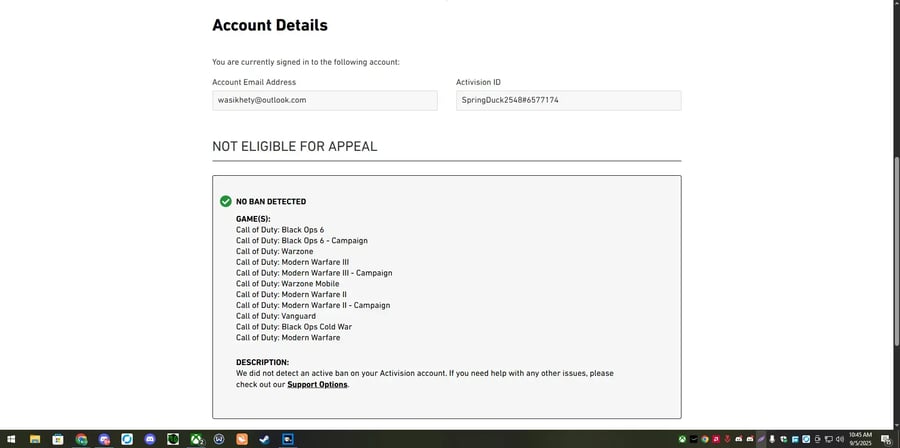Open the clock and date flyout
The image size is (900, 448).
(861, 439)
